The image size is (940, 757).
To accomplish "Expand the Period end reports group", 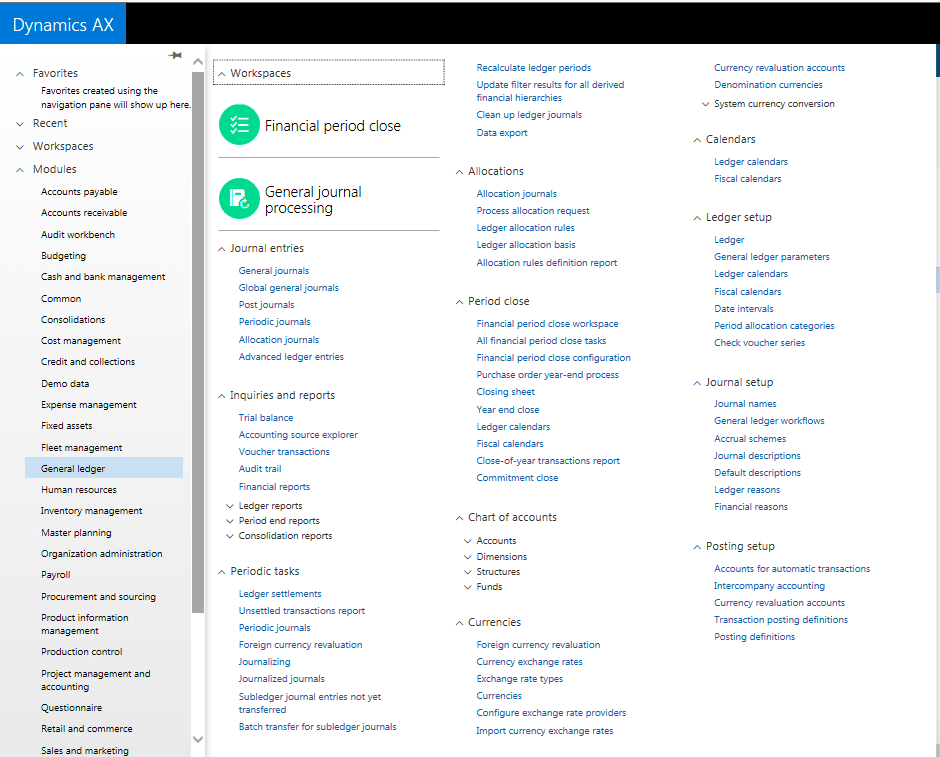I will [x=230, y=521].
